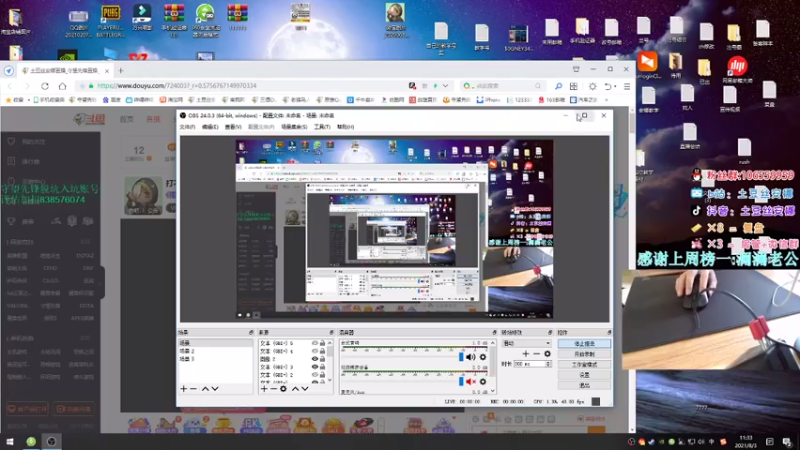Toggle lock on the 图像 2 source

[x=322, y=359]
